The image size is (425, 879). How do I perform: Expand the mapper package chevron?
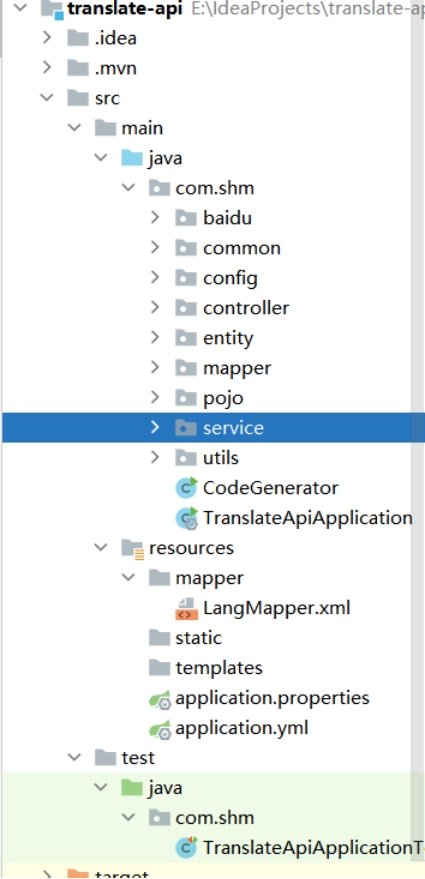click(x=155, y=368)
